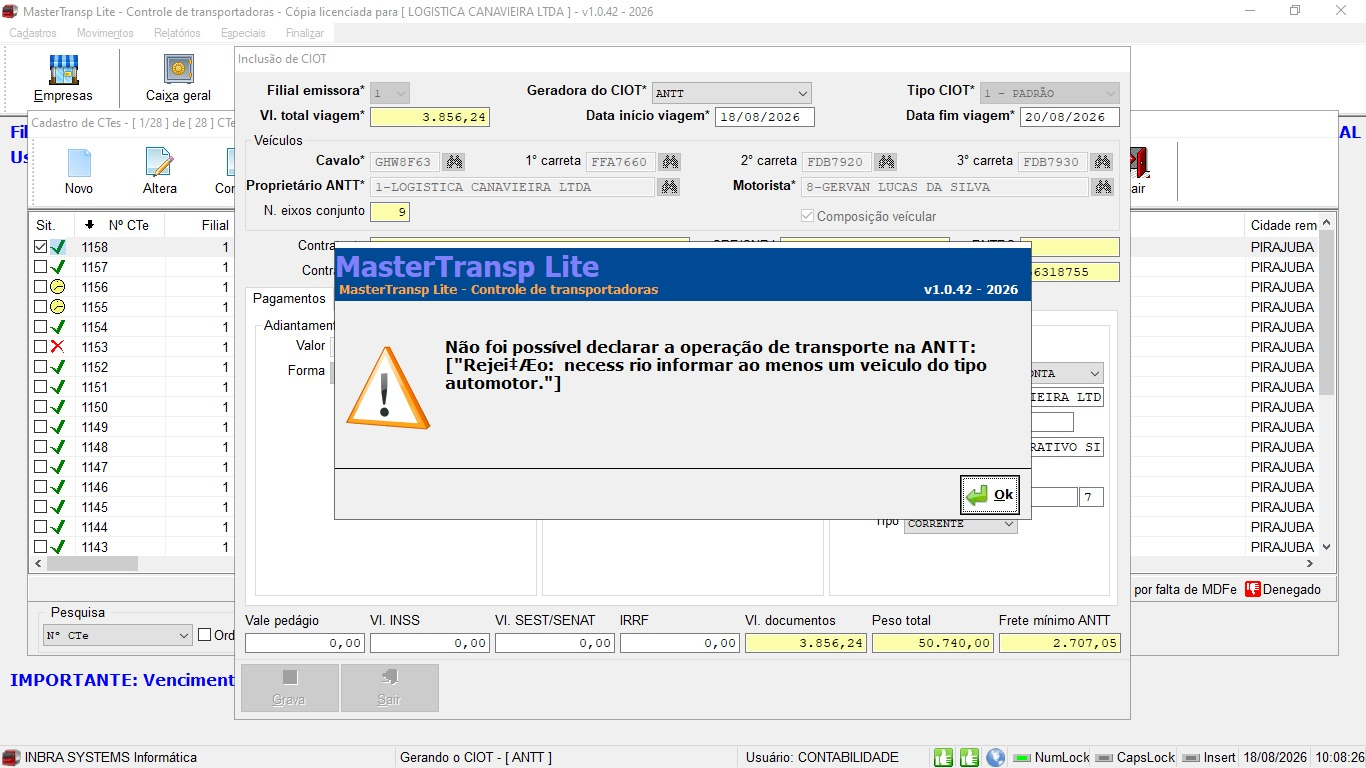The height and width of the screenshot is (768, 1366).
Task: Click binoculars beside 1ª carreta field
Action: [x=670, y=162]
